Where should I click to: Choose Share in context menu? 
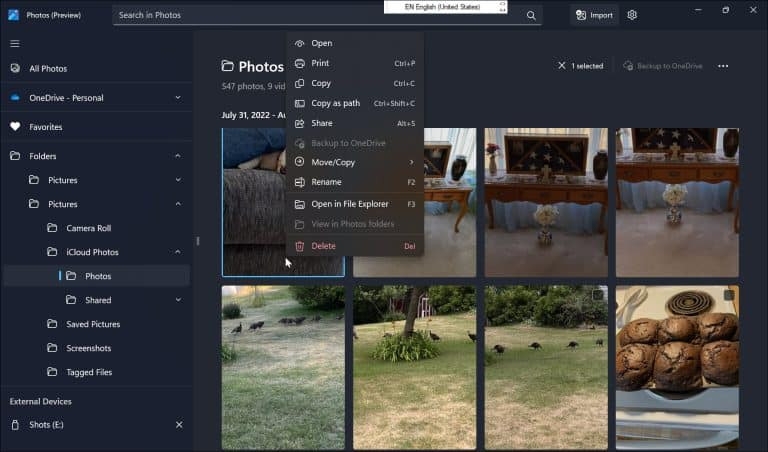355,123
